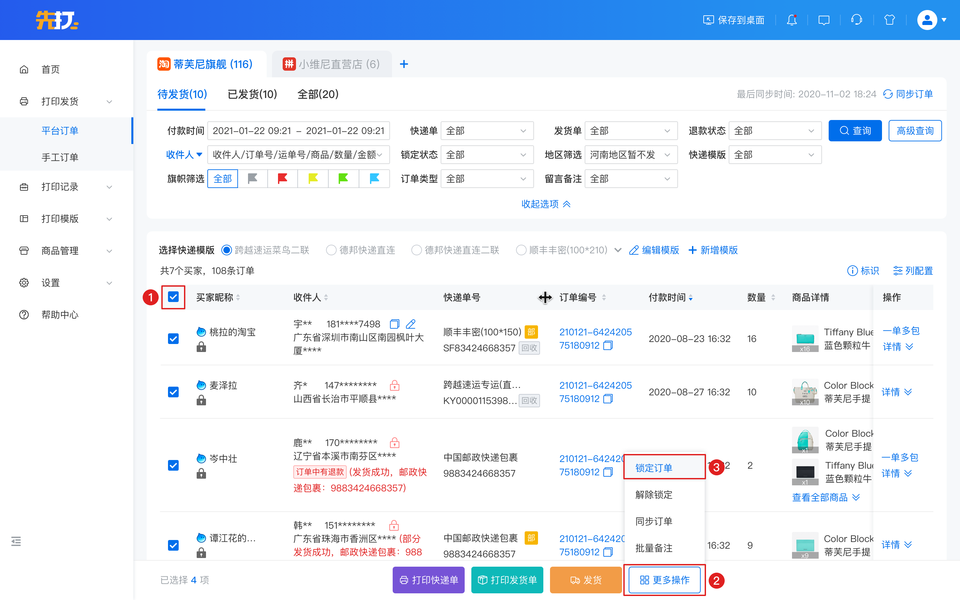Image resolution: width=960 pixels, height=600 pixels.
Task: Click the 付款时间 date range field
Action: [299, 130]
